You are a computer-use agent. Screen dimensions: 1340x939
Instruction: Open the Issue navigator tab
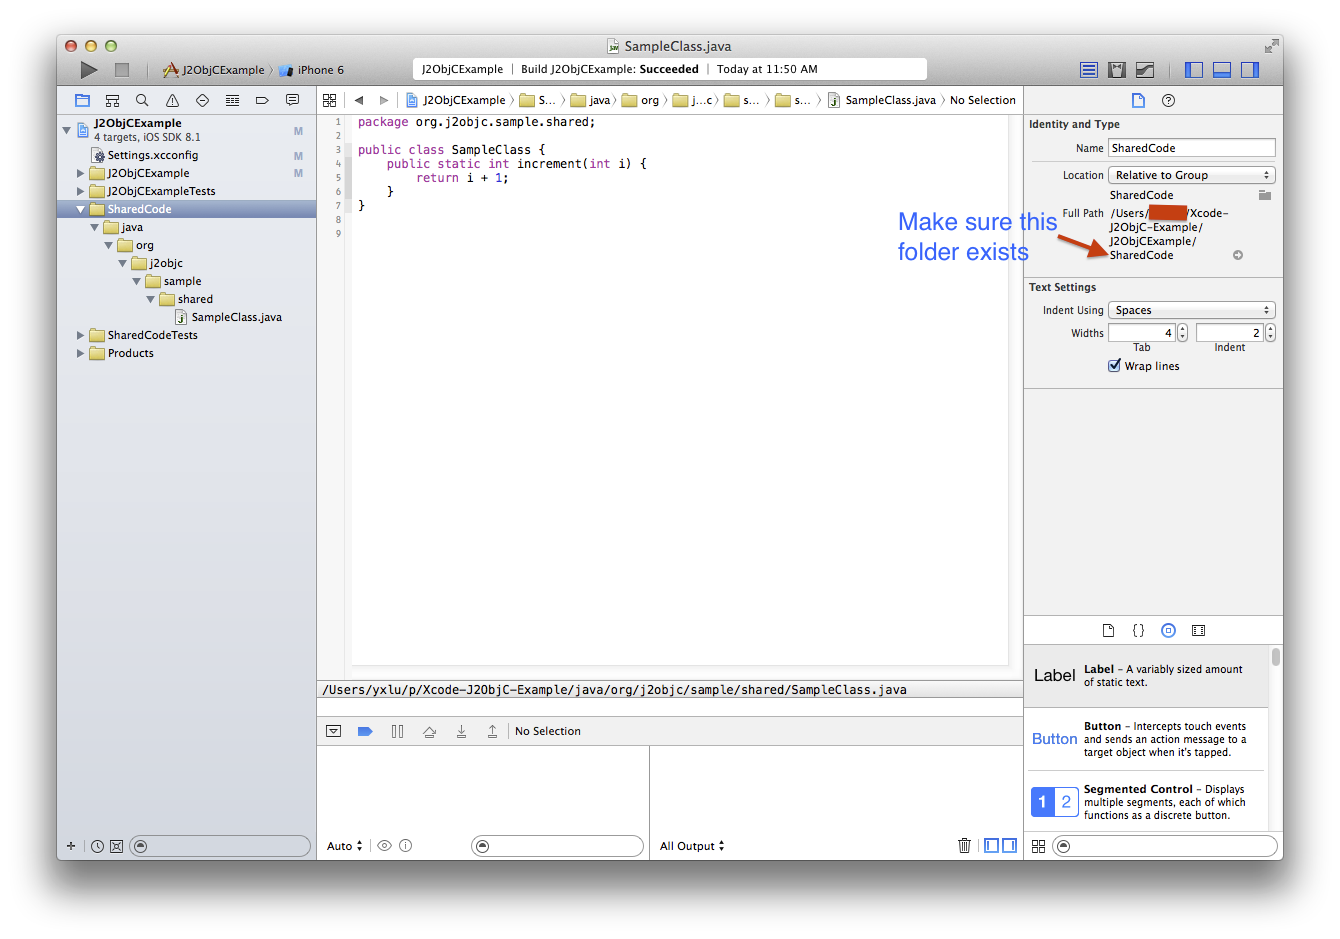(172, 100)
